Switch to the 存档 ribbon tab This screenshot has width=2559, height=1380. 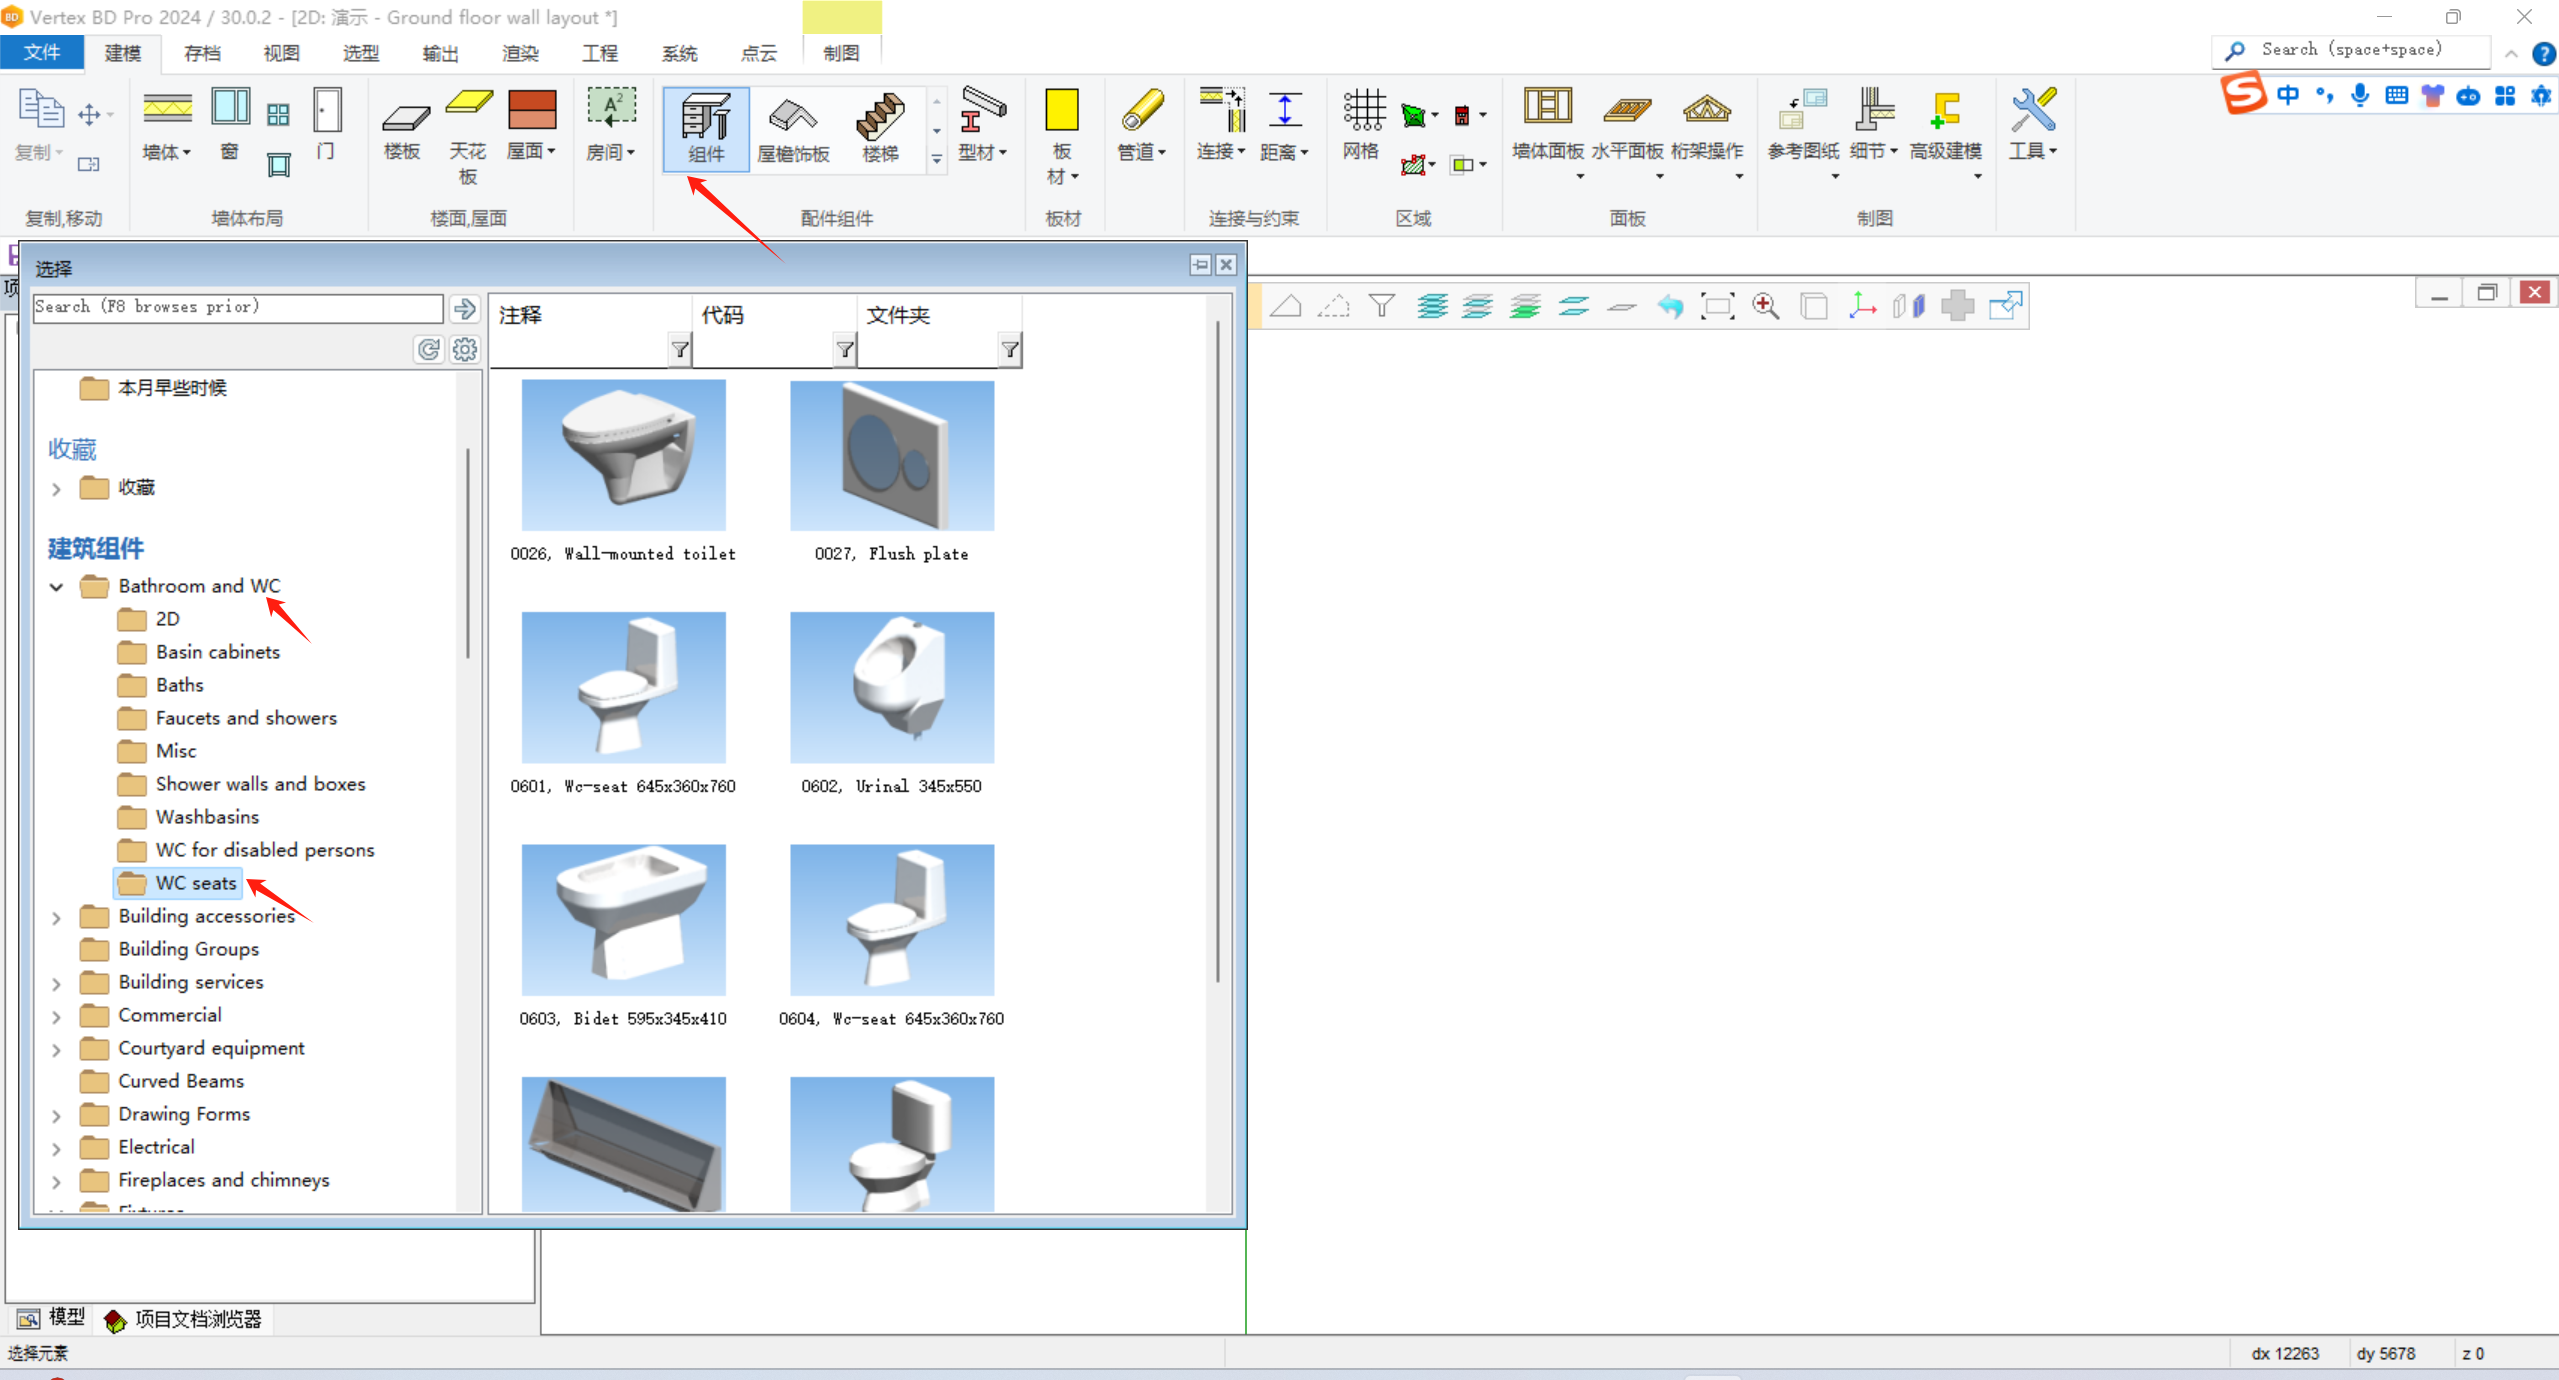tap(202, 53)
